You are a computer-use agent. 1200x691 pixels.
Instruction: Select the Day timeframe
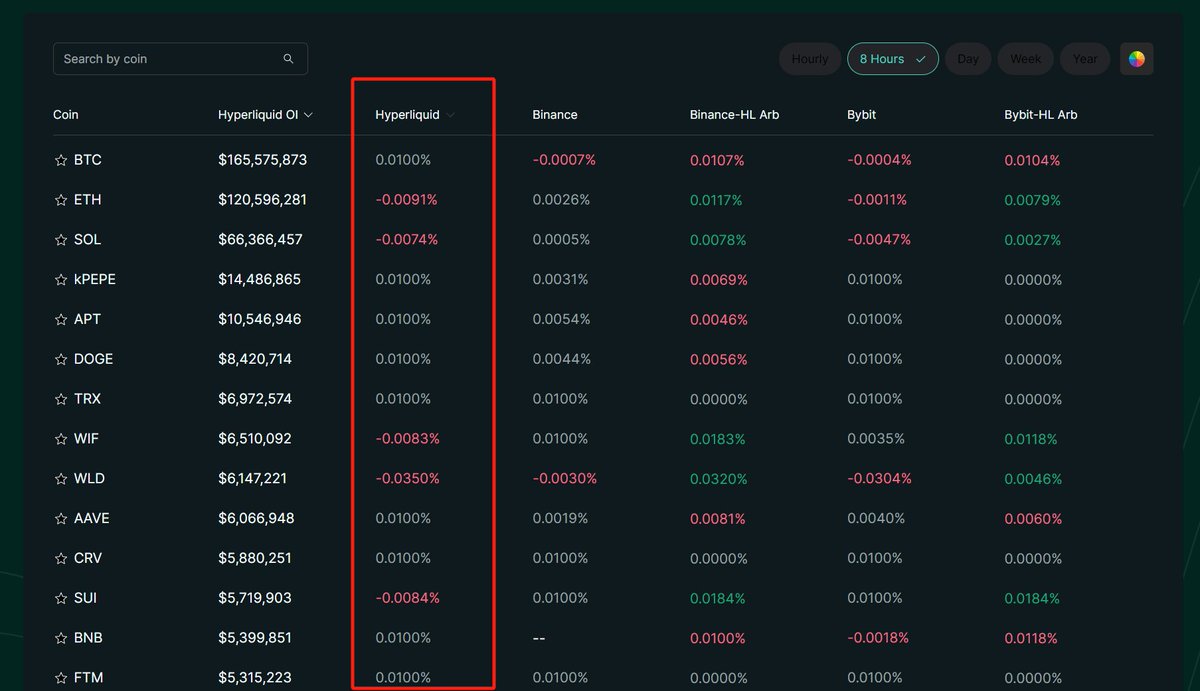(x=968, y=59)
